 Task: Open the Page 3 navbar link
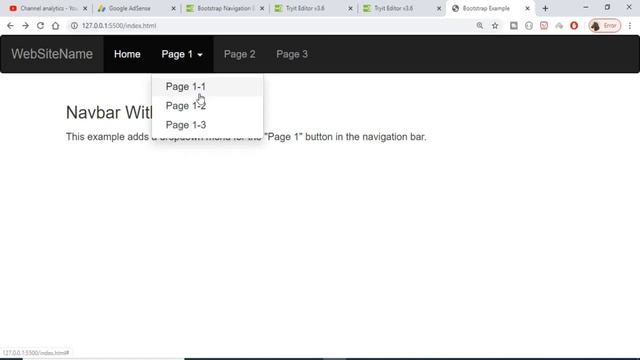(292, 54)
